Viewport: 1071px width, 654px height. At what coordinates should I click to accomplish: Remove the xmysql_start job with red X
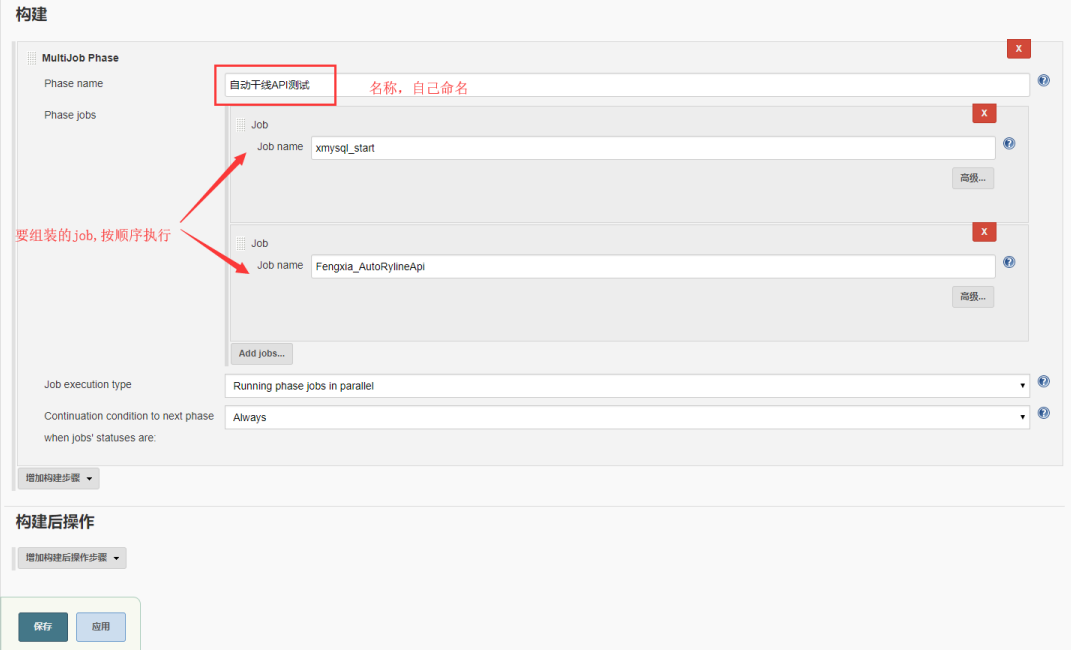(984, 113)
